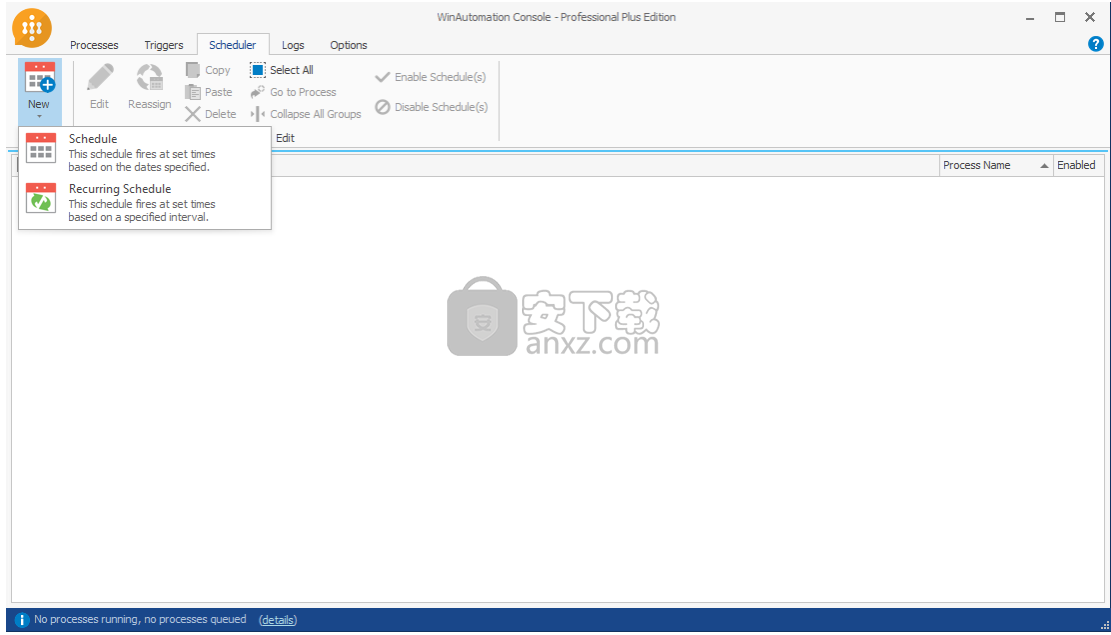
Task: Click the status text 'No processes running, no processes queued'
Action: 140,619
